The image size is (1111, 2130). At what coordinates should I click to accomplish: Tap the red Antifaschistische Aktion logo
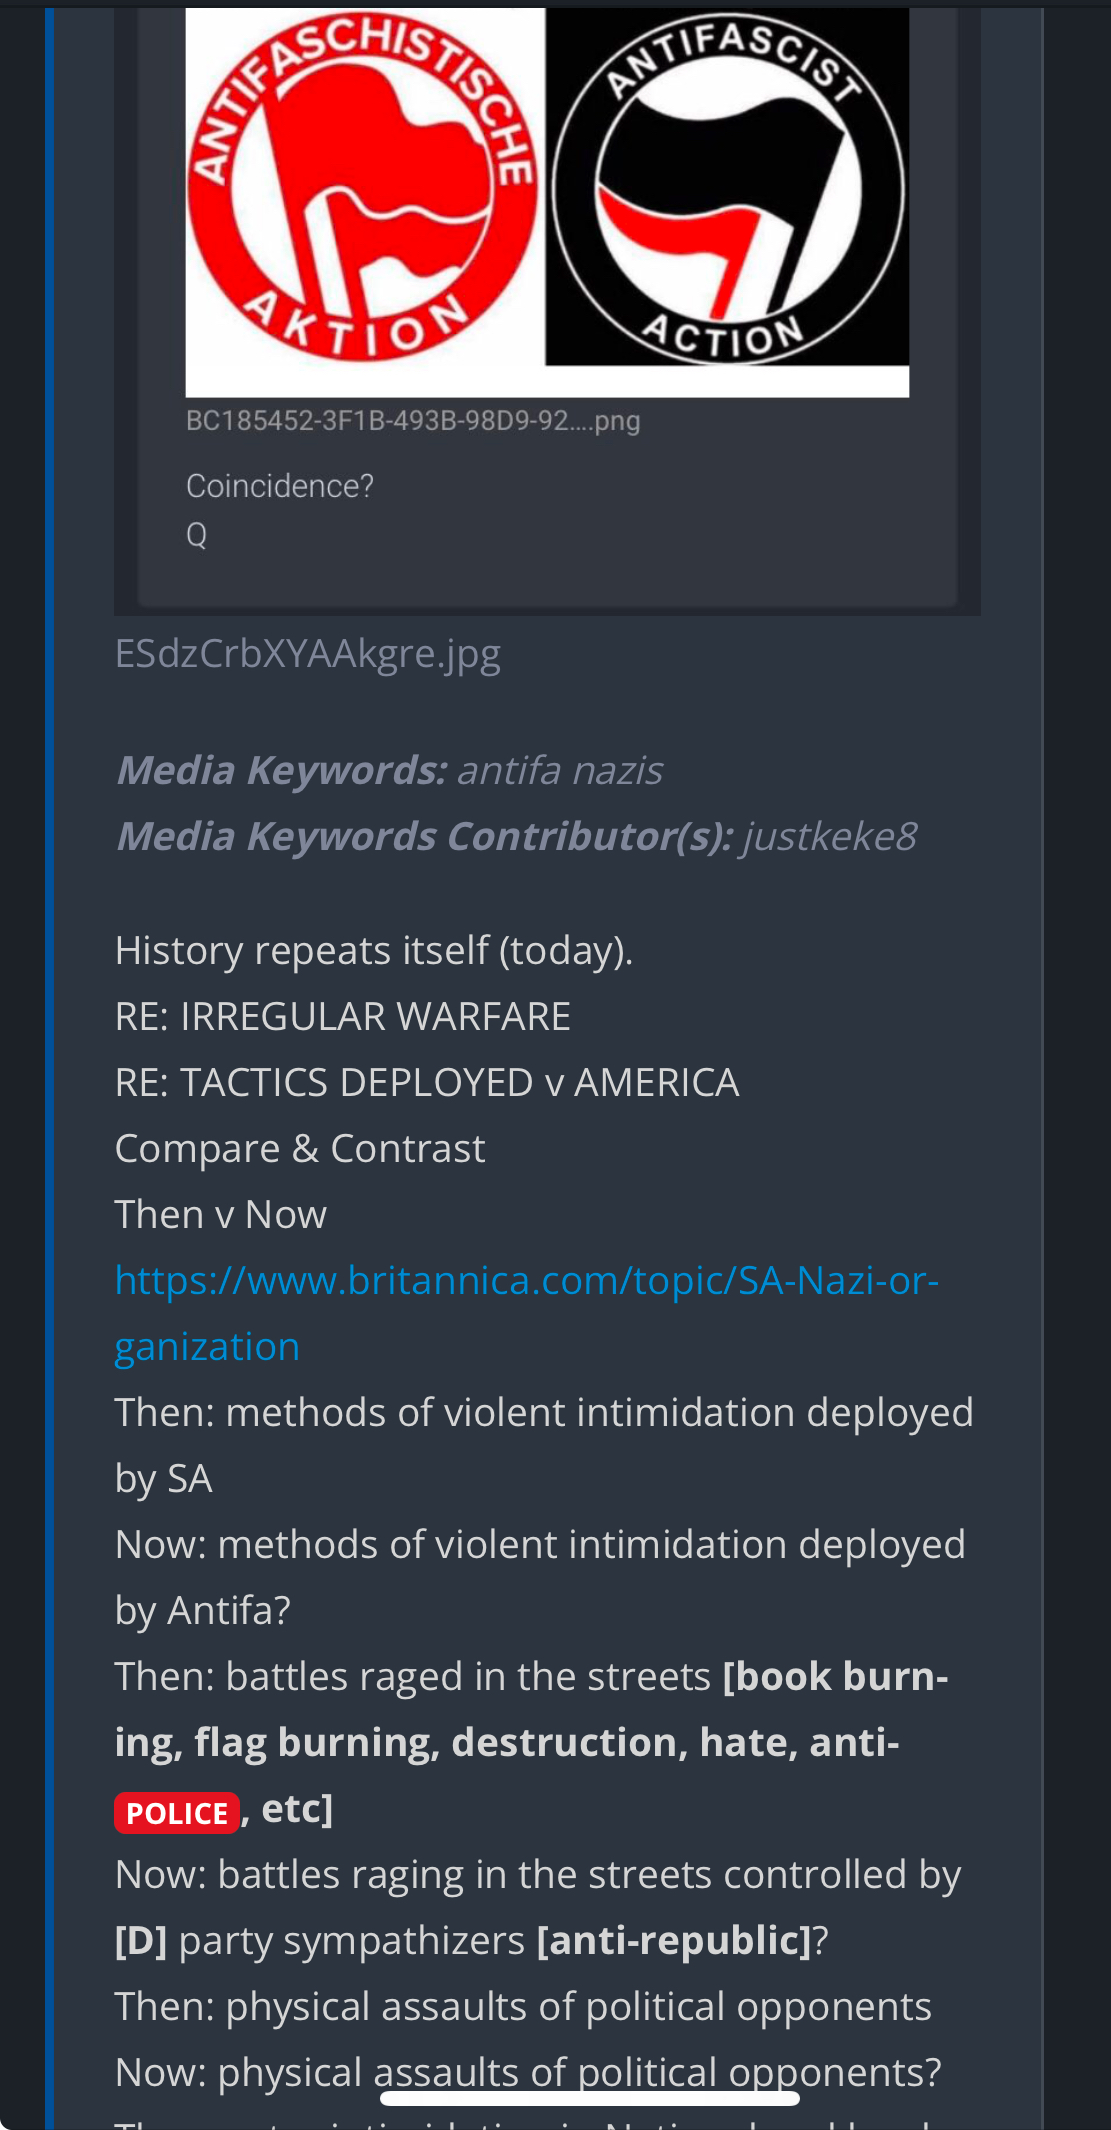(364, 190)
